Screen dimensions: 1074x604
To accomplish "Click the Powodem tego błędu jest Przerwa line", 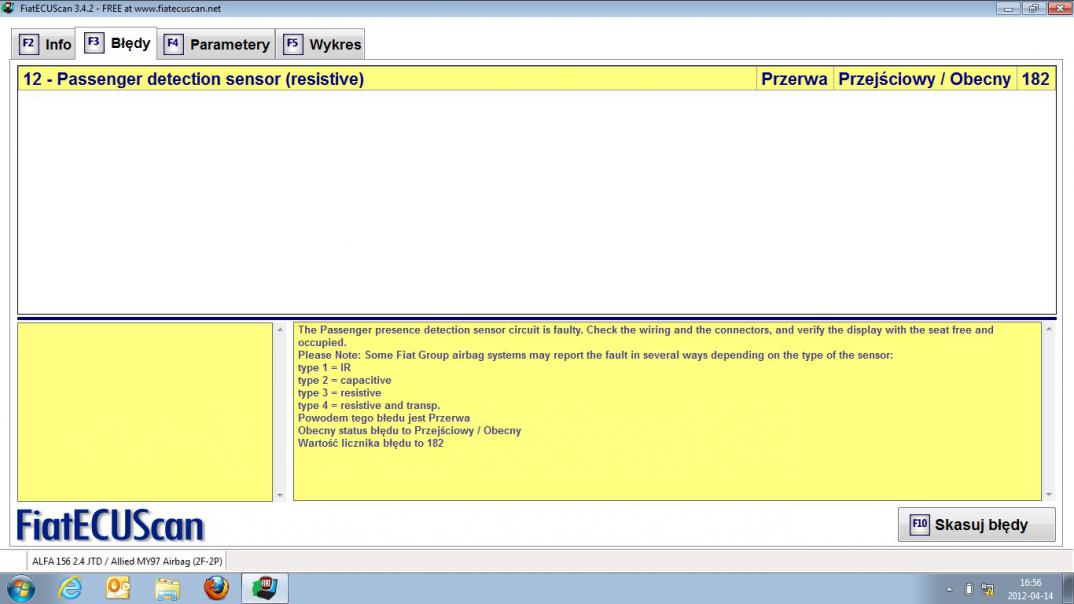I will pos(384,418).
